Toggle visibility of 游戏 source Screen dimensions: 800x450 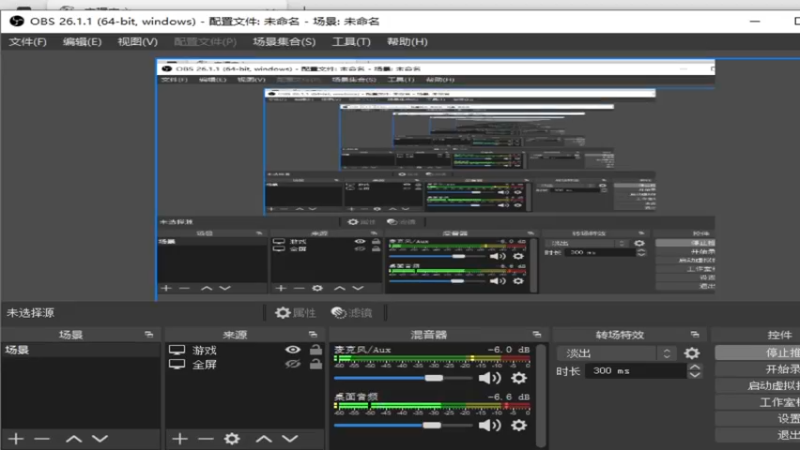pos(293,349)
